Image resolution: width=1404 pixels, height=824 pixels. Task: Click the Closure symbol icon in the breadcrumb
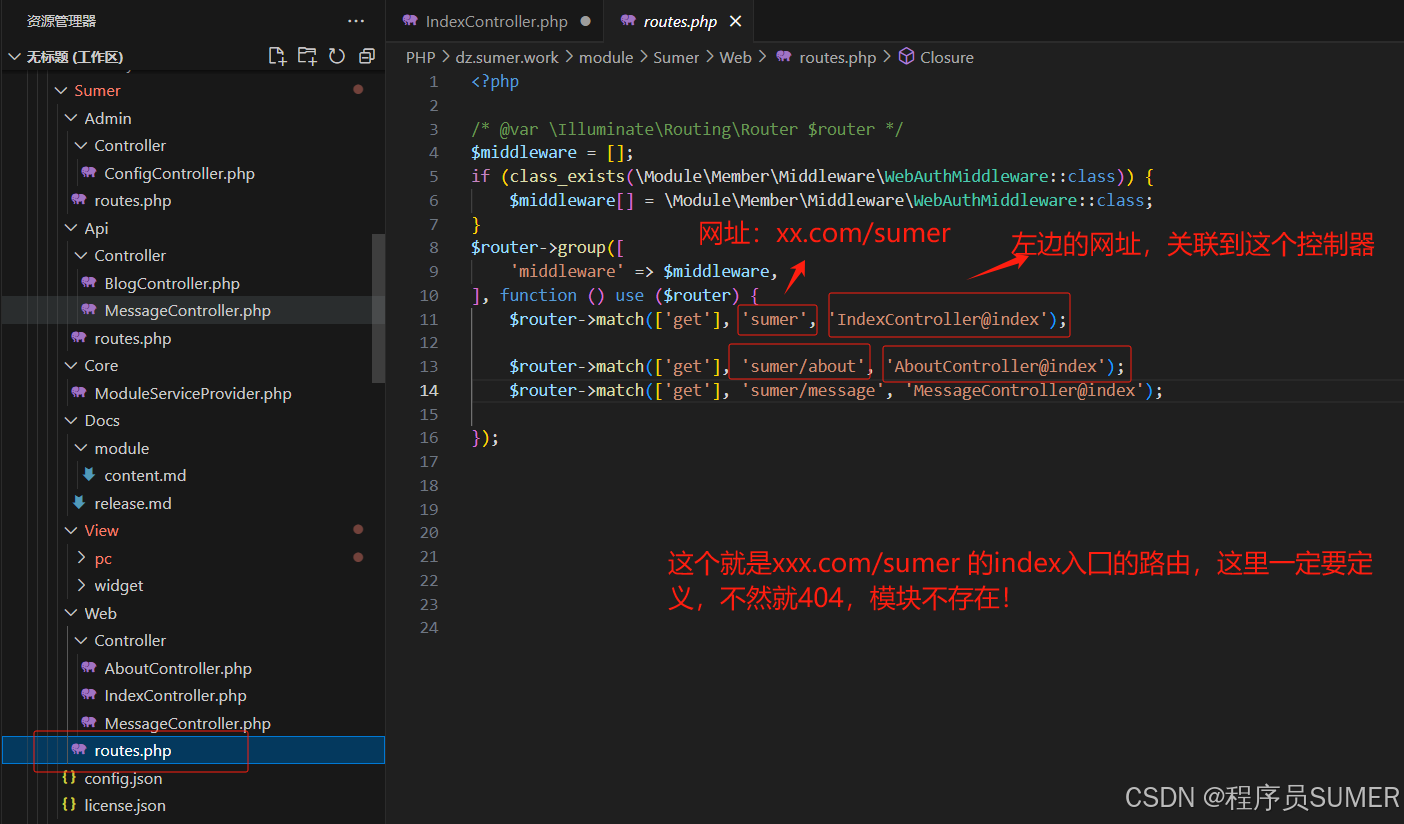tap(906, 57)
